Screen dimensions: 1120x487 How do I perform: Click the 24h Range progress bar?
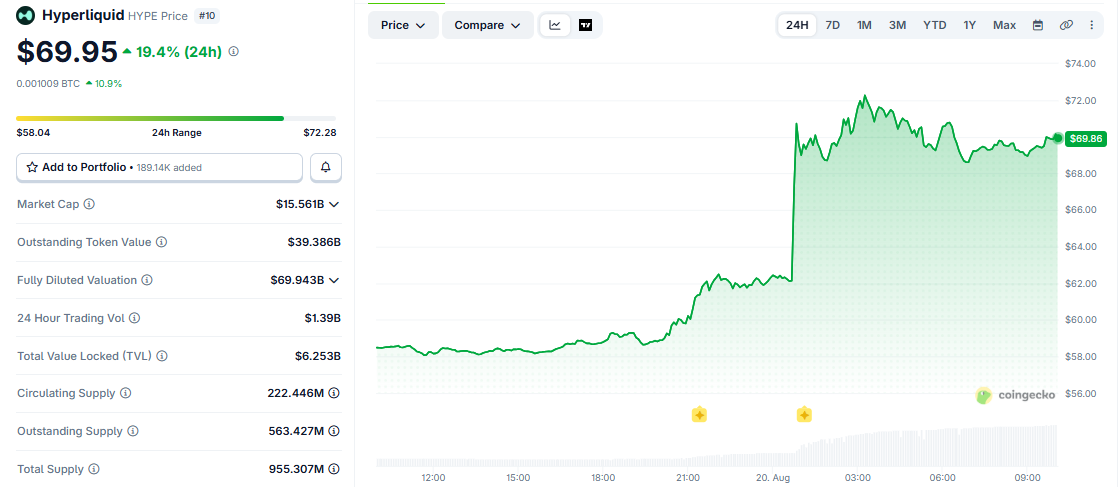pos(176,118)
